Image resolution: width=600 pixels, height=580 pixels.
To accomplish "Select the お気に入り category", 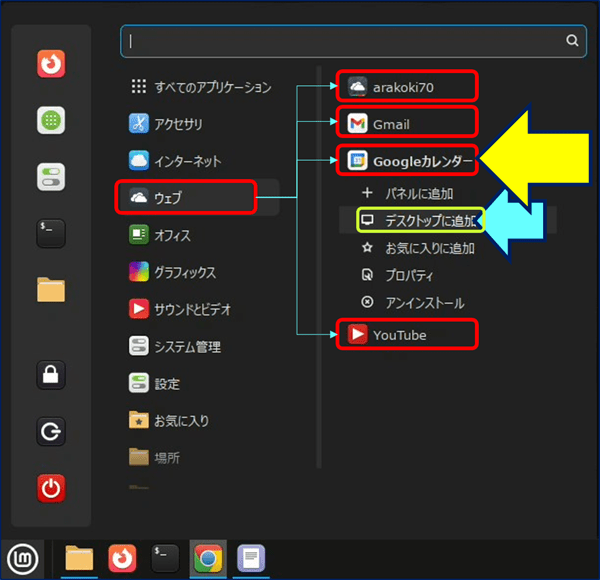I will click(x=169, y=420).
